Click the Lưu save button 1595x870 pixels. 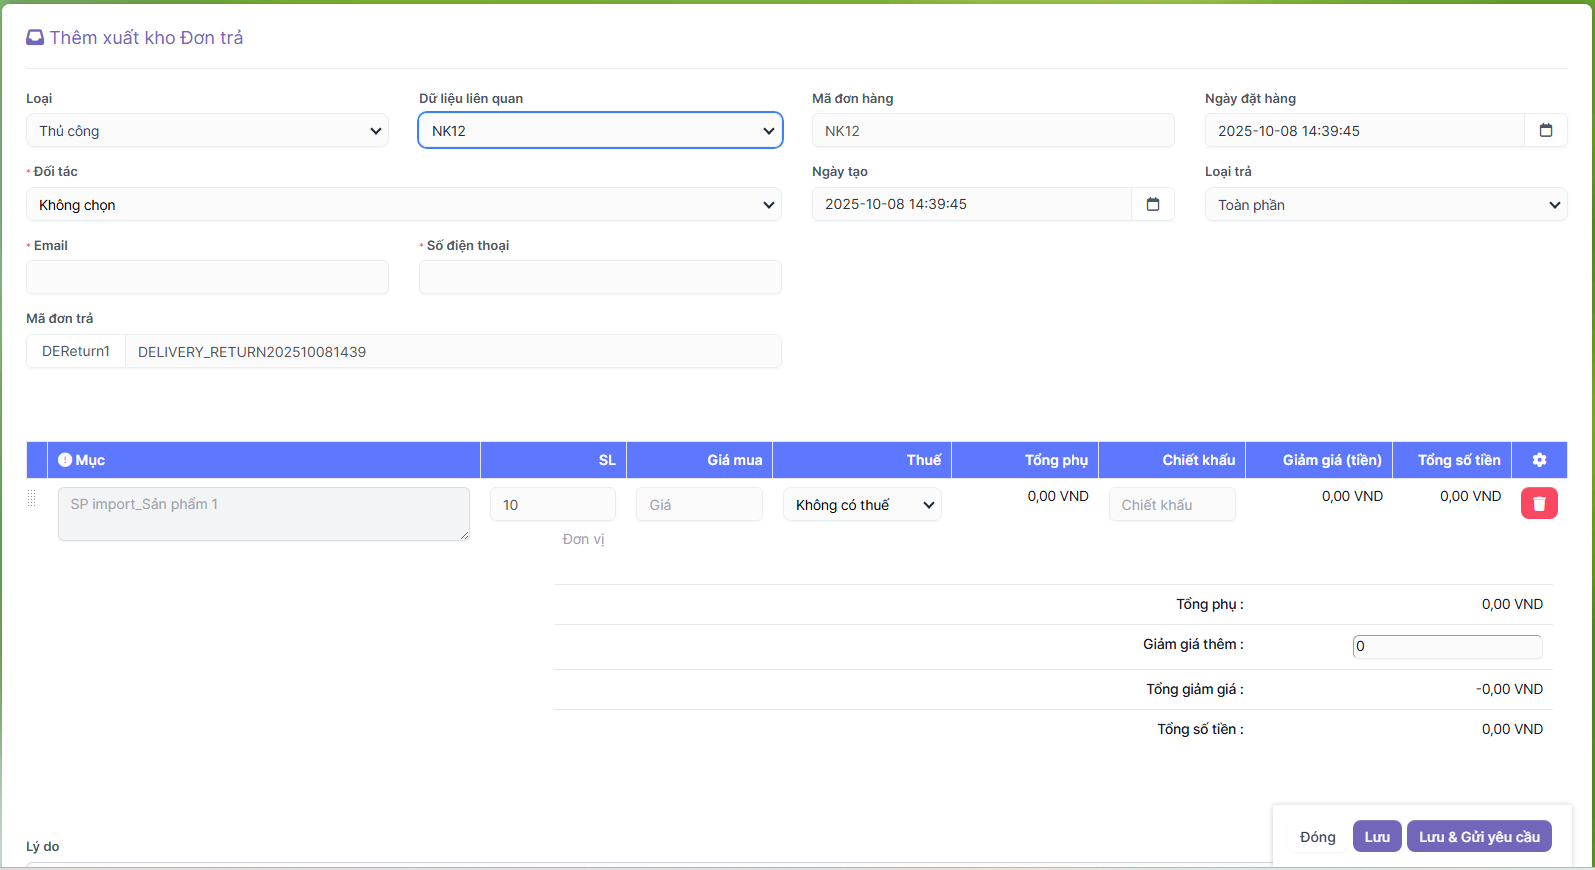[1376, 837]
